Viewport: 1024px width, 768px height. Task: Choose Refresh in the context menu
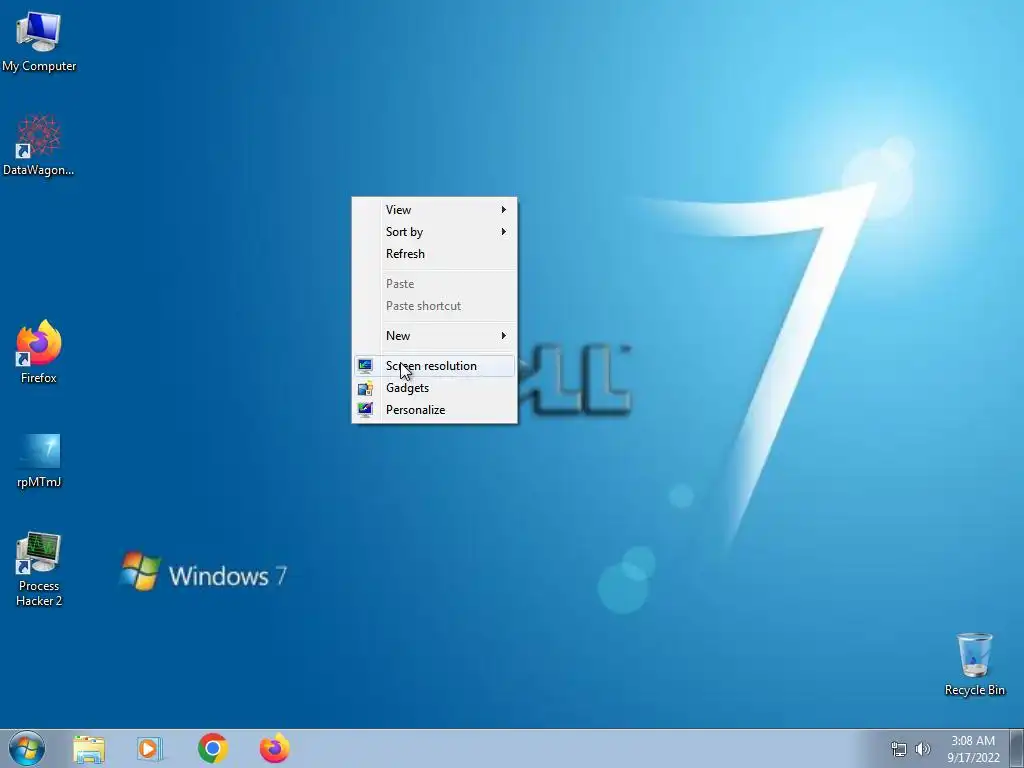point(434,254)
